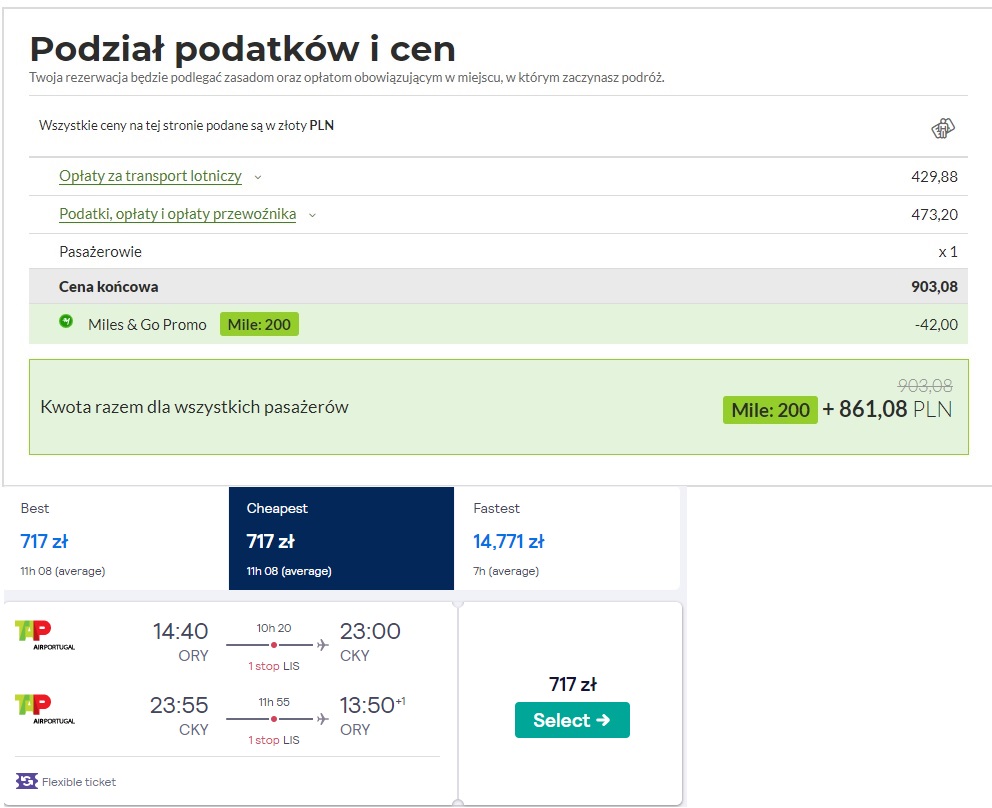The image size is (992, 808).
Task: Click TAP Air Portugal logo on return flight
Action: point(44,709)
